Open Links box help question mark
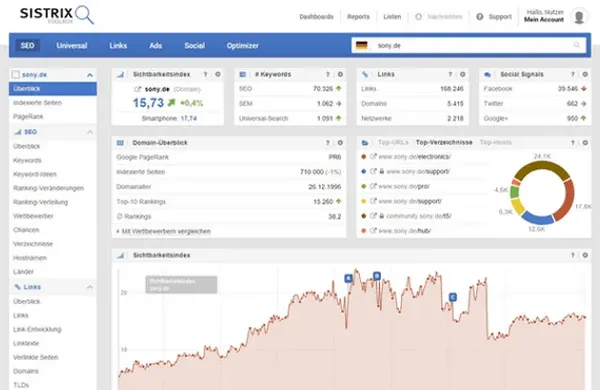Screen dimensions: 600x390 pos(450,74)
